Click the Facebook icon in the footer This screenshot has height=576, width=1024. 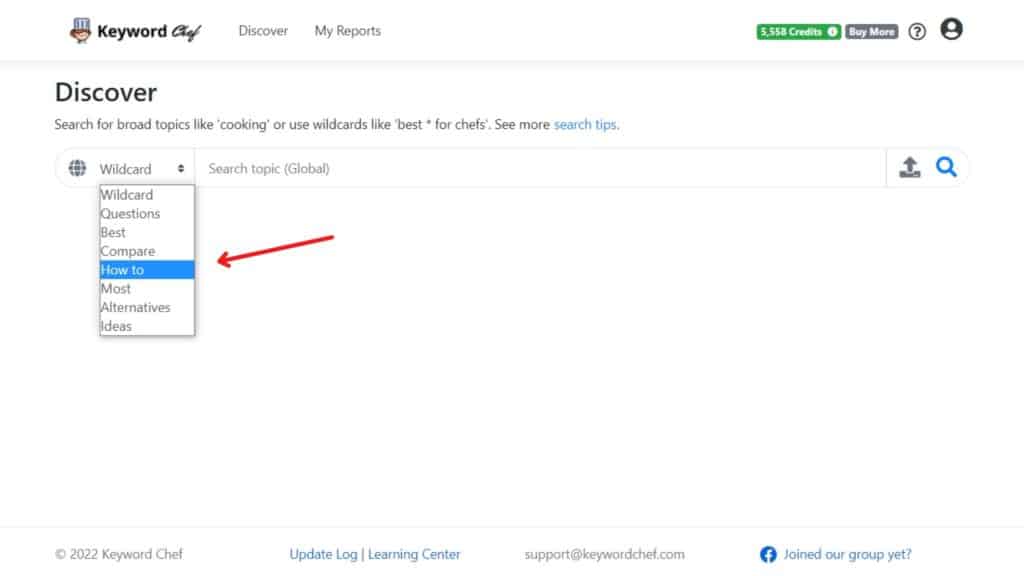(x=768, y=554)
